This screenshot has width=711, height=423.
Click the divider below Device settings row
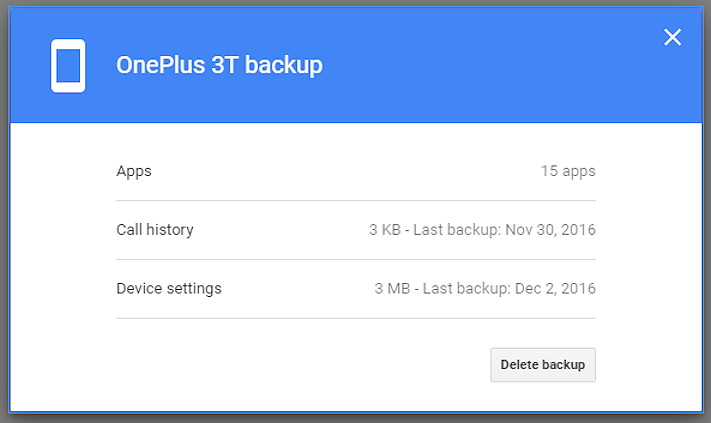pos(356,318)
